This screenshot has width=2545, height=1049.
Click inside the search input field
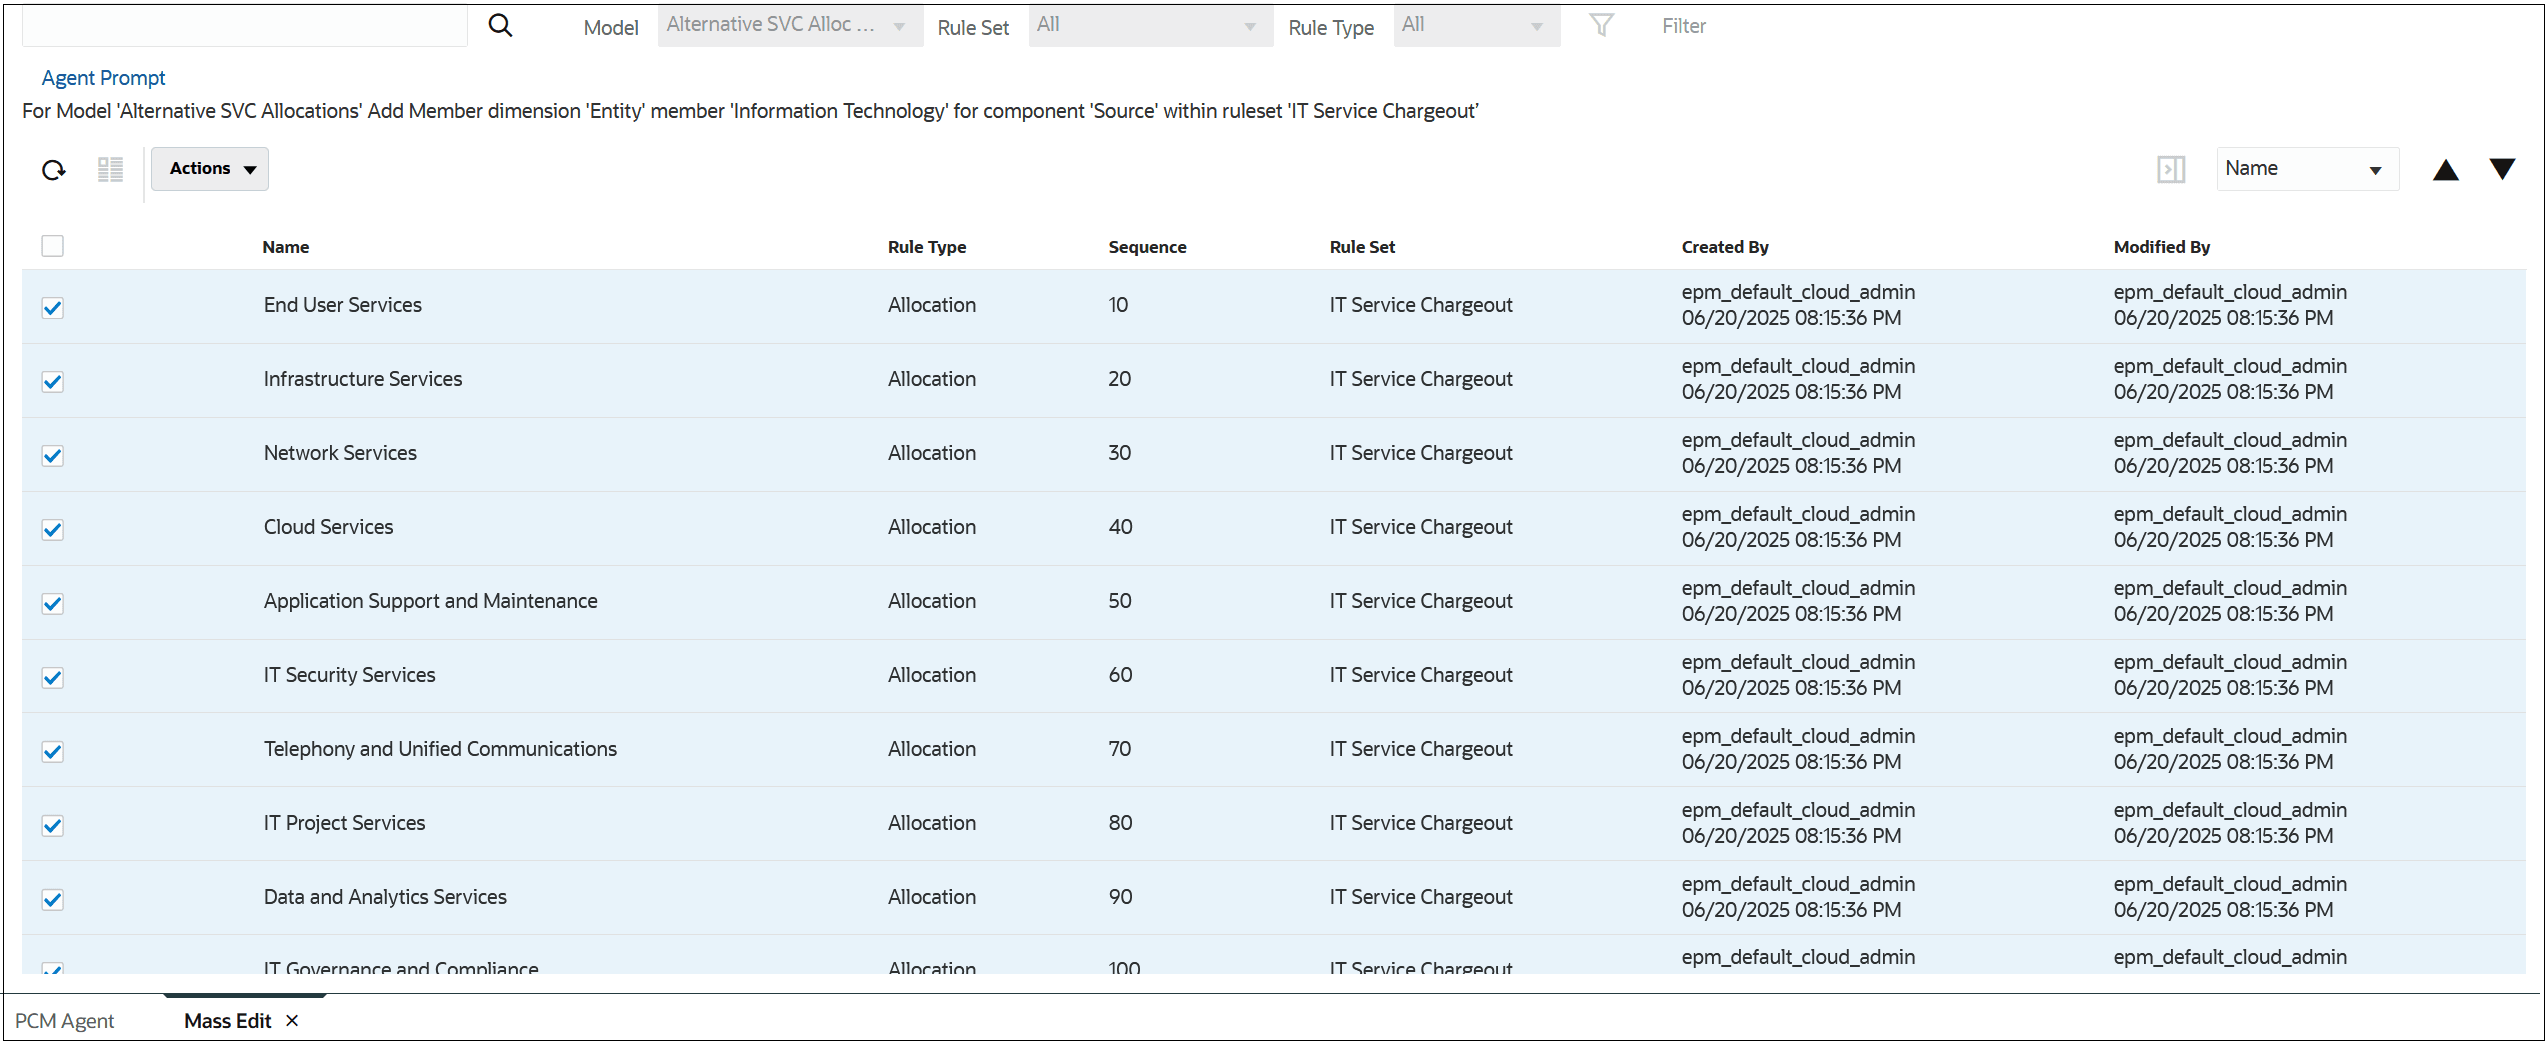[243, 25]
